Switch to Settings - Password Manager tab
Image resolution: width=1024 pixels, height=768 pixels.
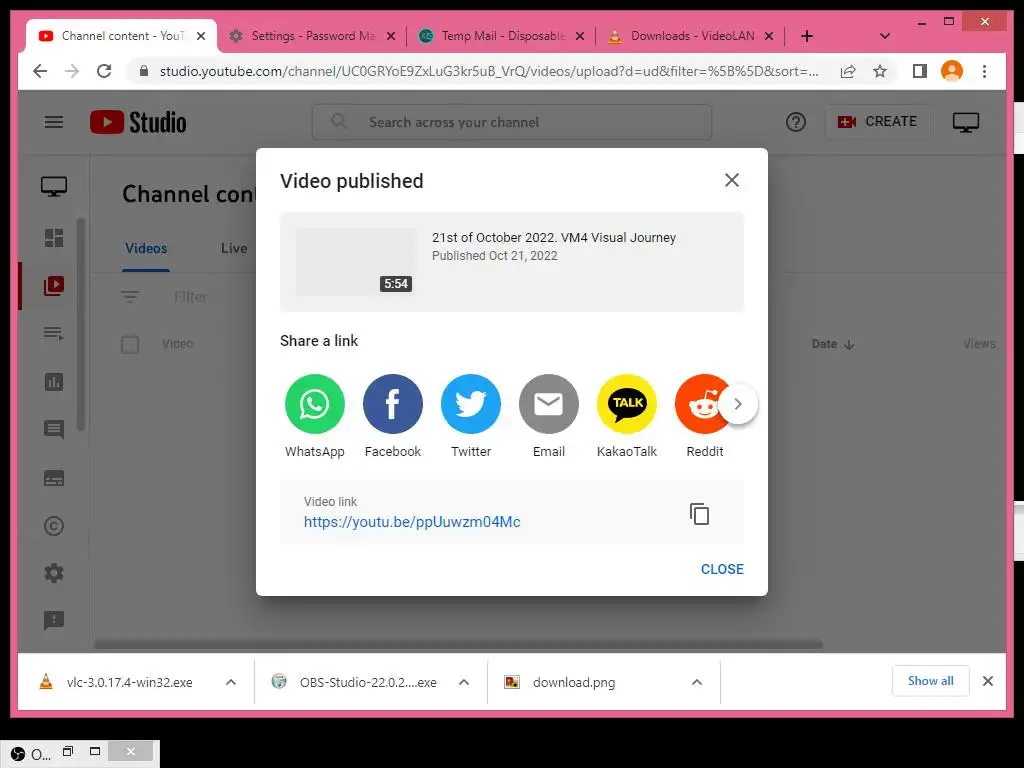tap(313, 36)
